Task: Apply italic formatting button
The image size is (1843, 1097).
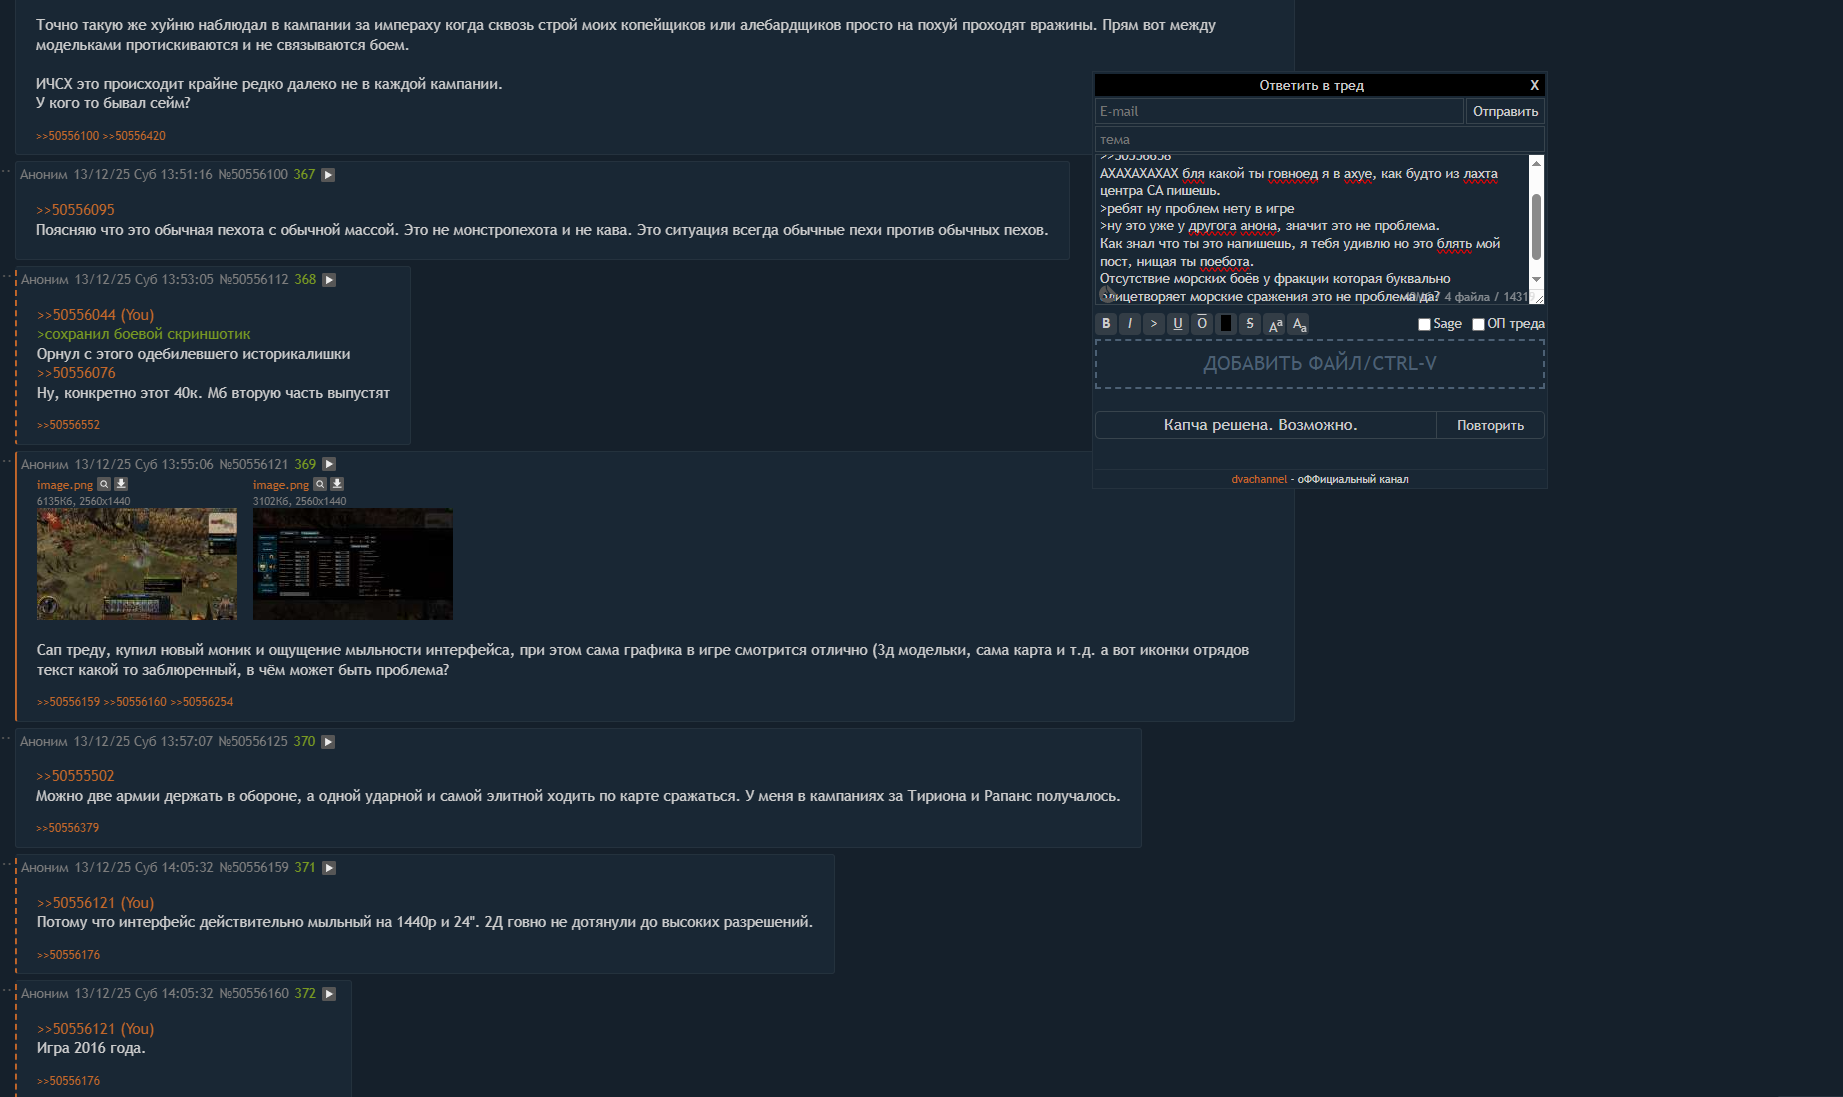Action: coord(1130,323)
